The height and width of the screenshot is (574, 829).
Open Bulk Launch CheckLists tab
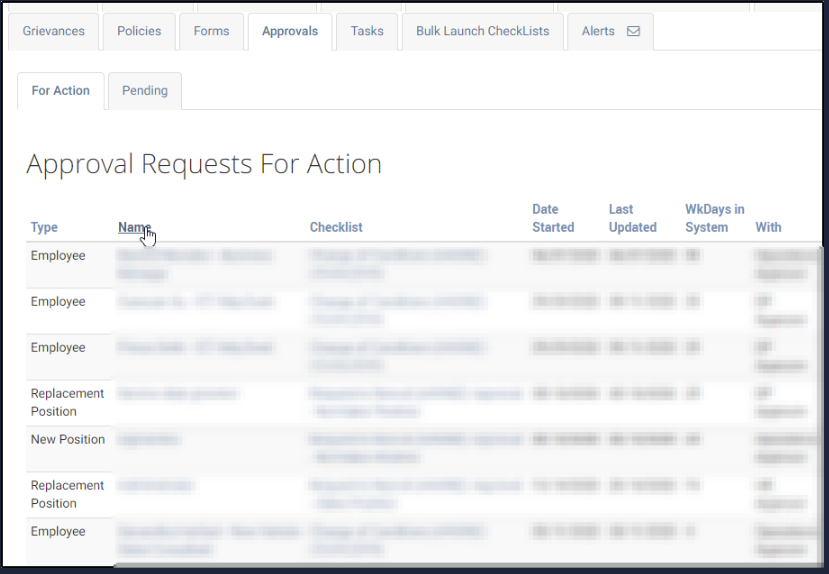pyautogui.click(x=483, y=31)
